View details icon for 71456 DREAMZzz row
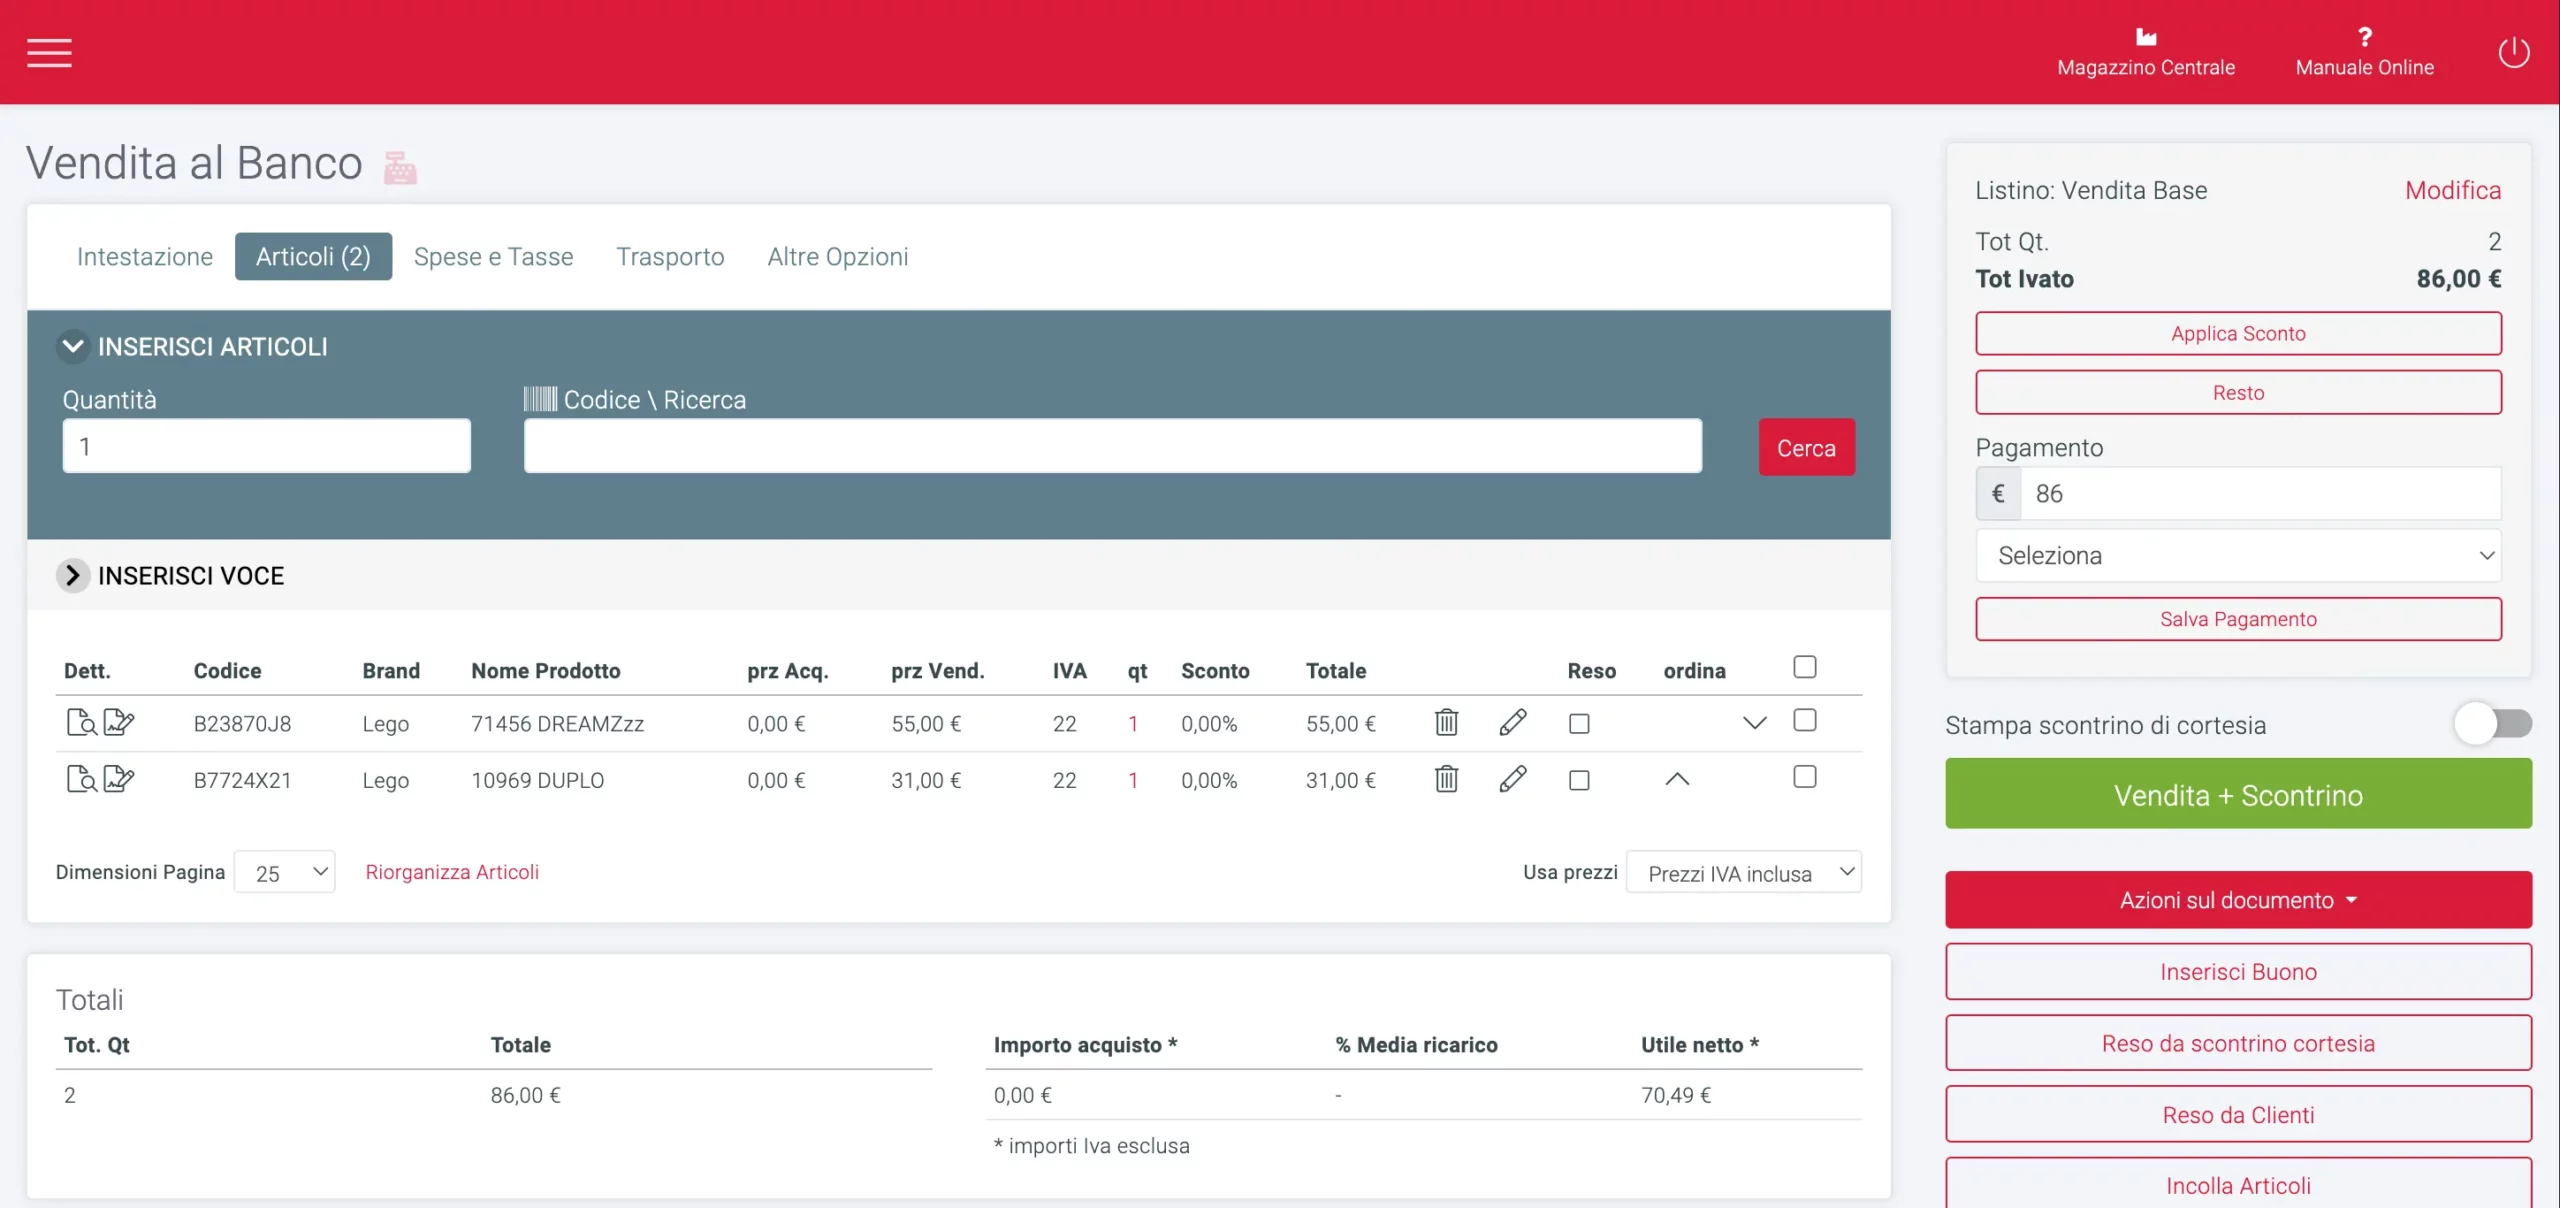Viewport: 2560px width, 1208px height. click(81, 722)
